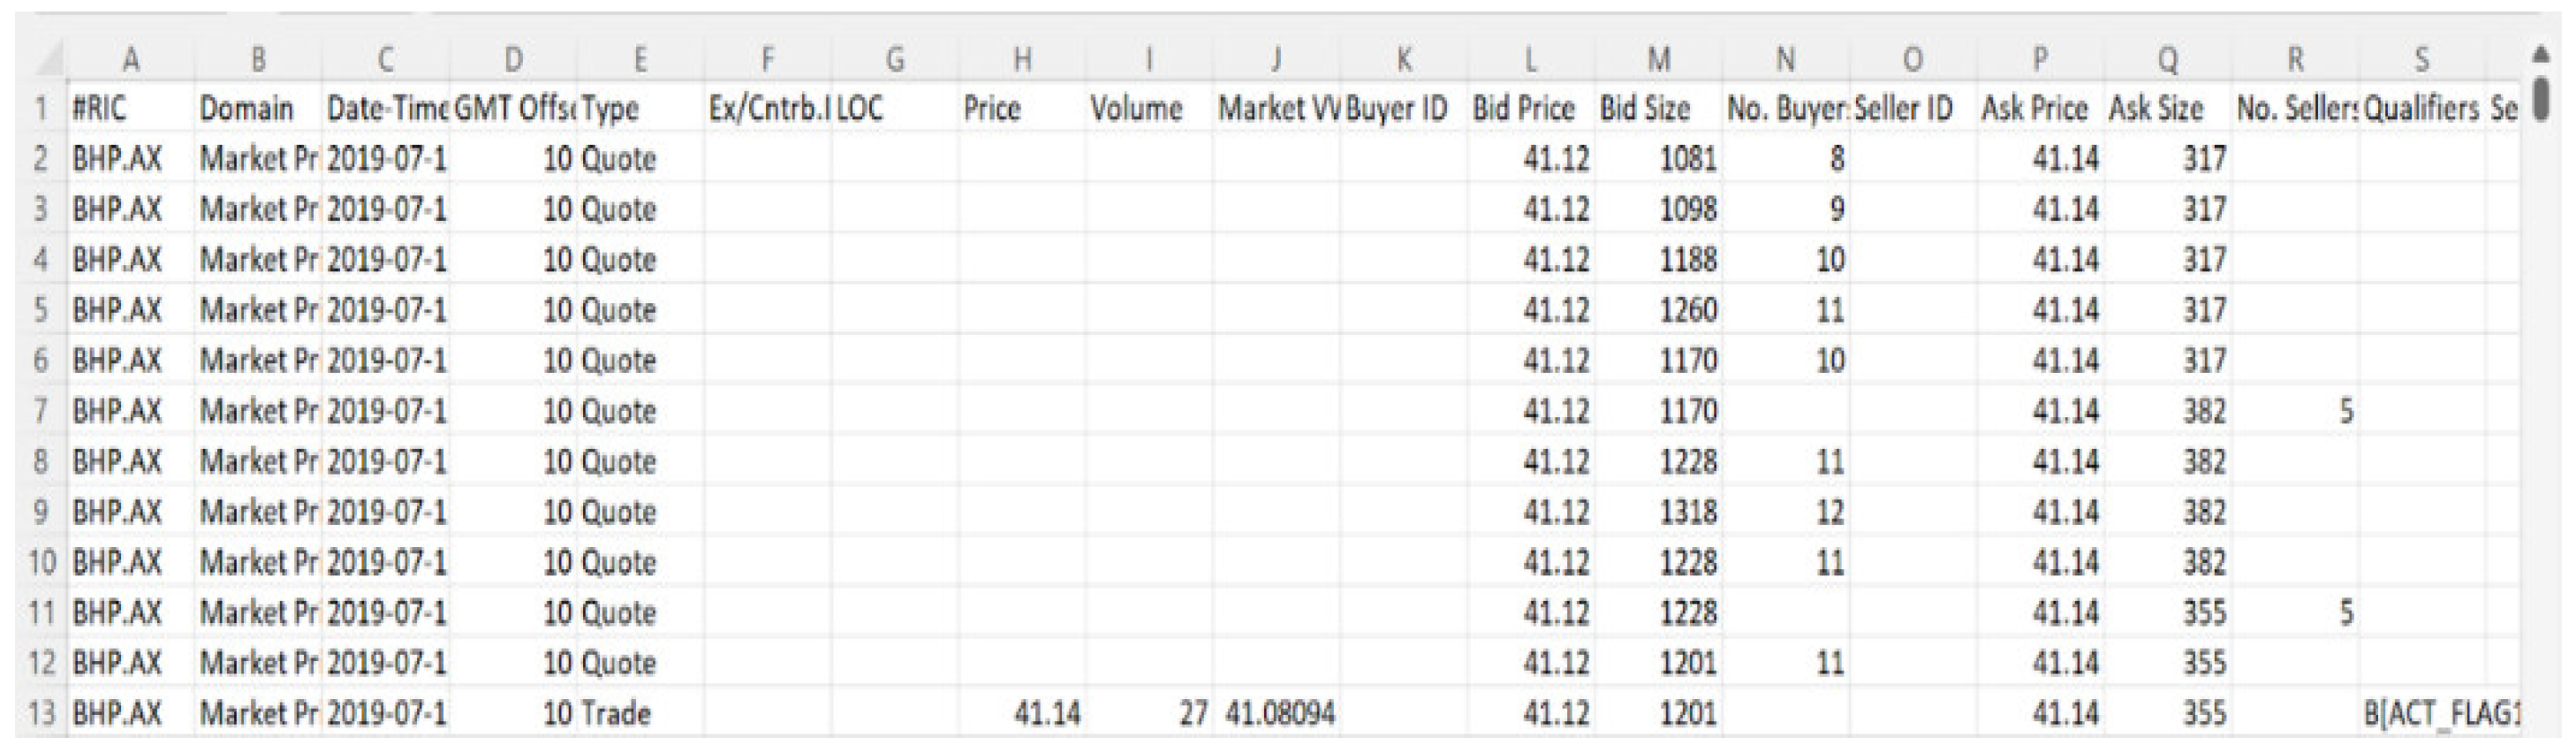Viewport: 2576px width, 753px height.
Task: Click the select-all corner triangle
Action: 46,60
